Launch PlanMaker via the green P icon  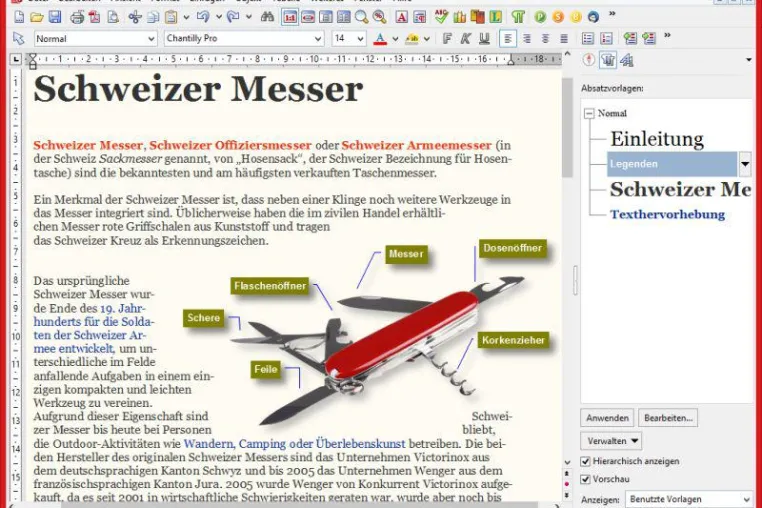pos(540,17)
